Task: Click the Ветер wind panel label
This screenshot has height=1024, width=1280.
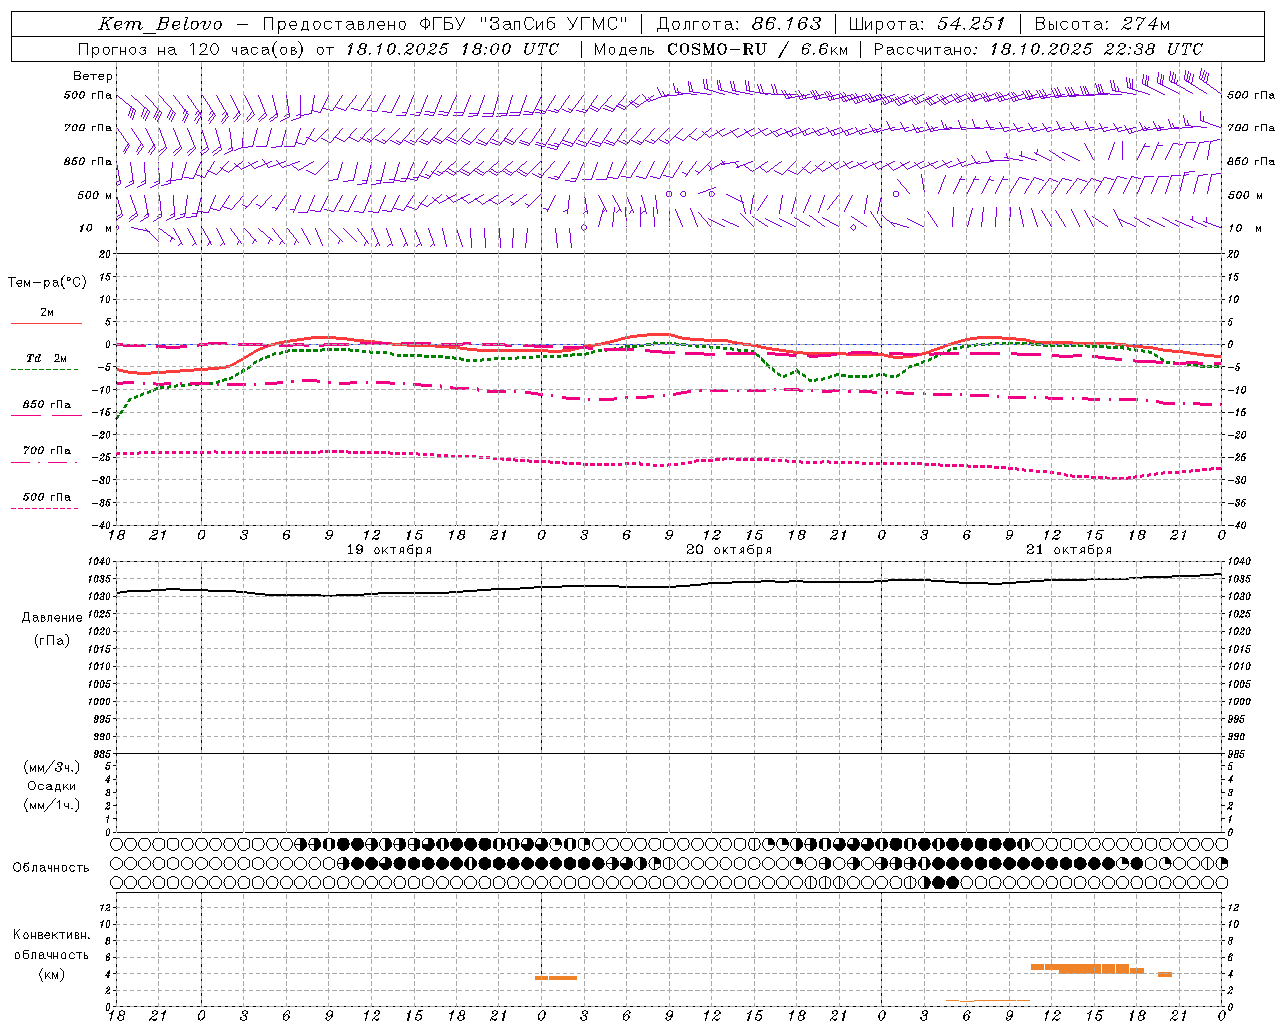Action: point(93,76)
